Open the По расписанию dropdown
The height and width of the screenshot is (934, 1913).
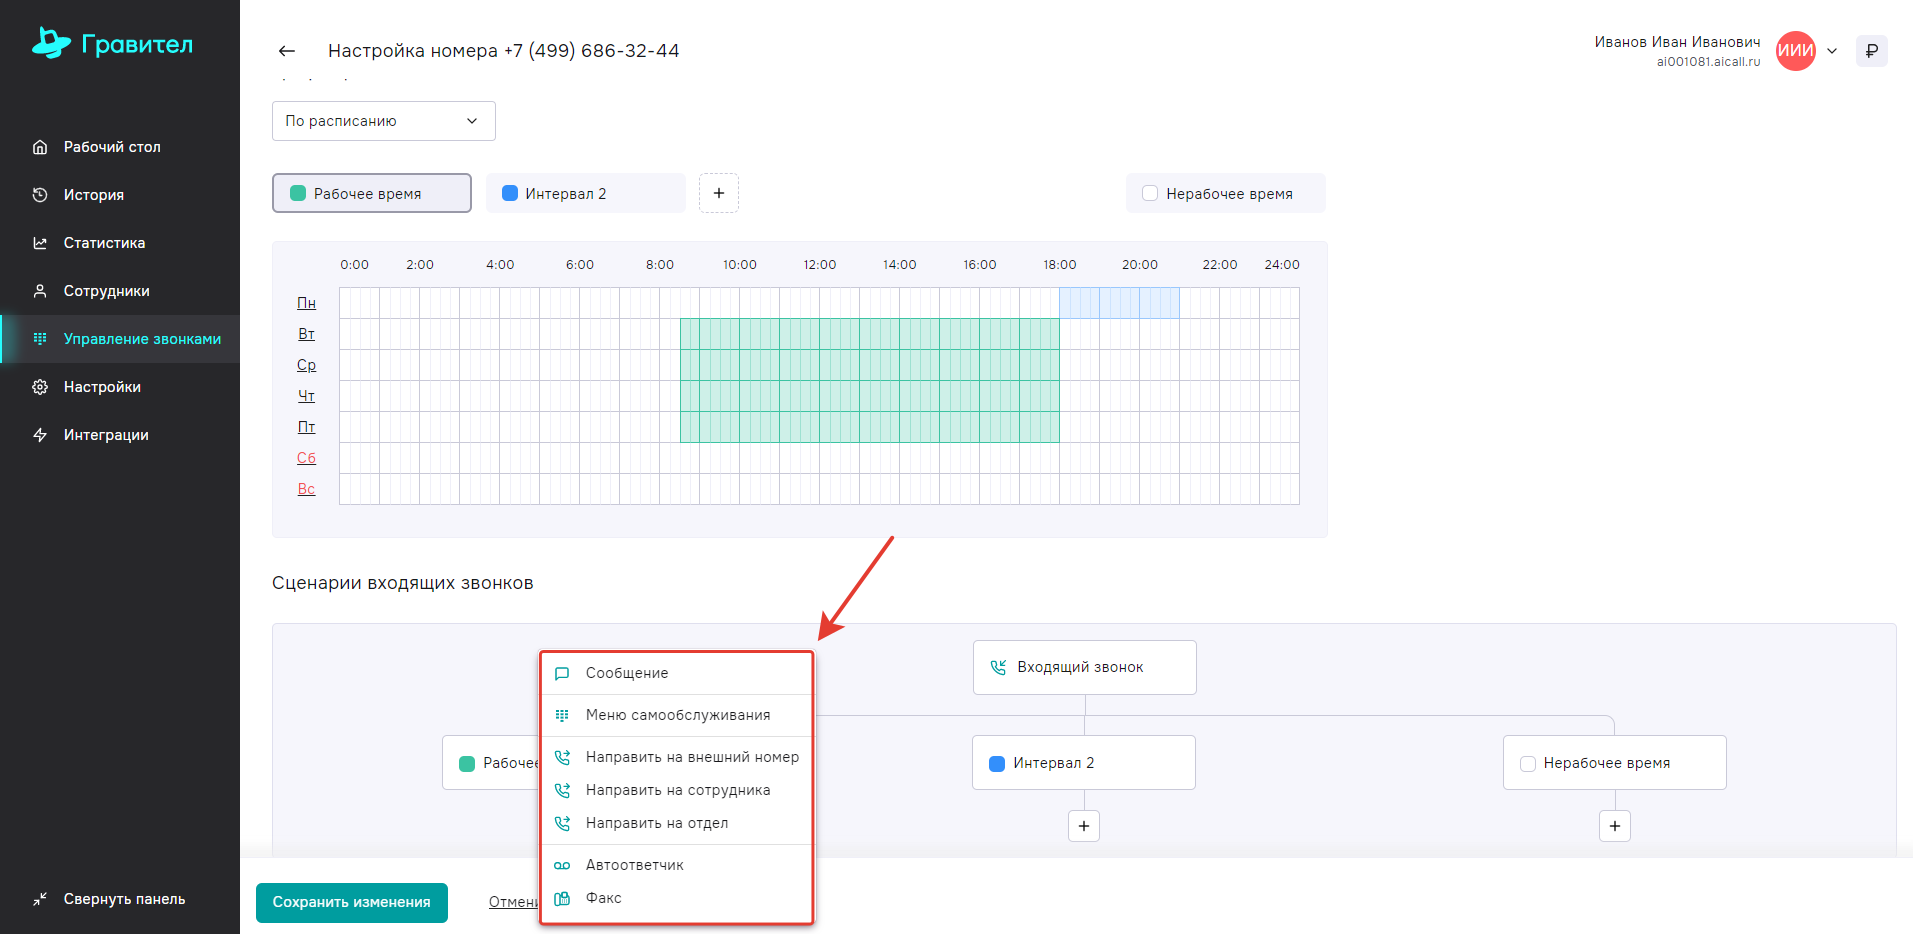(x=383, y=121)
